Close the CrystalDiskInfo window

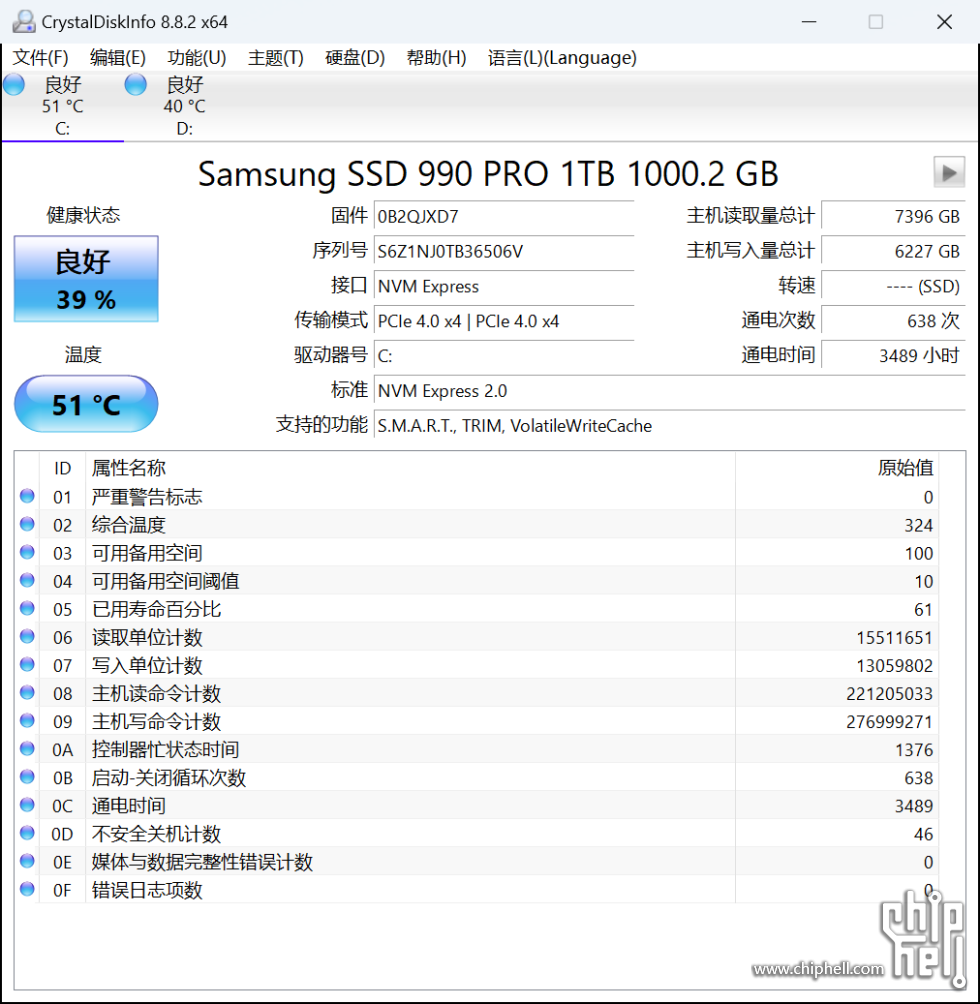(x=944, y=22)
